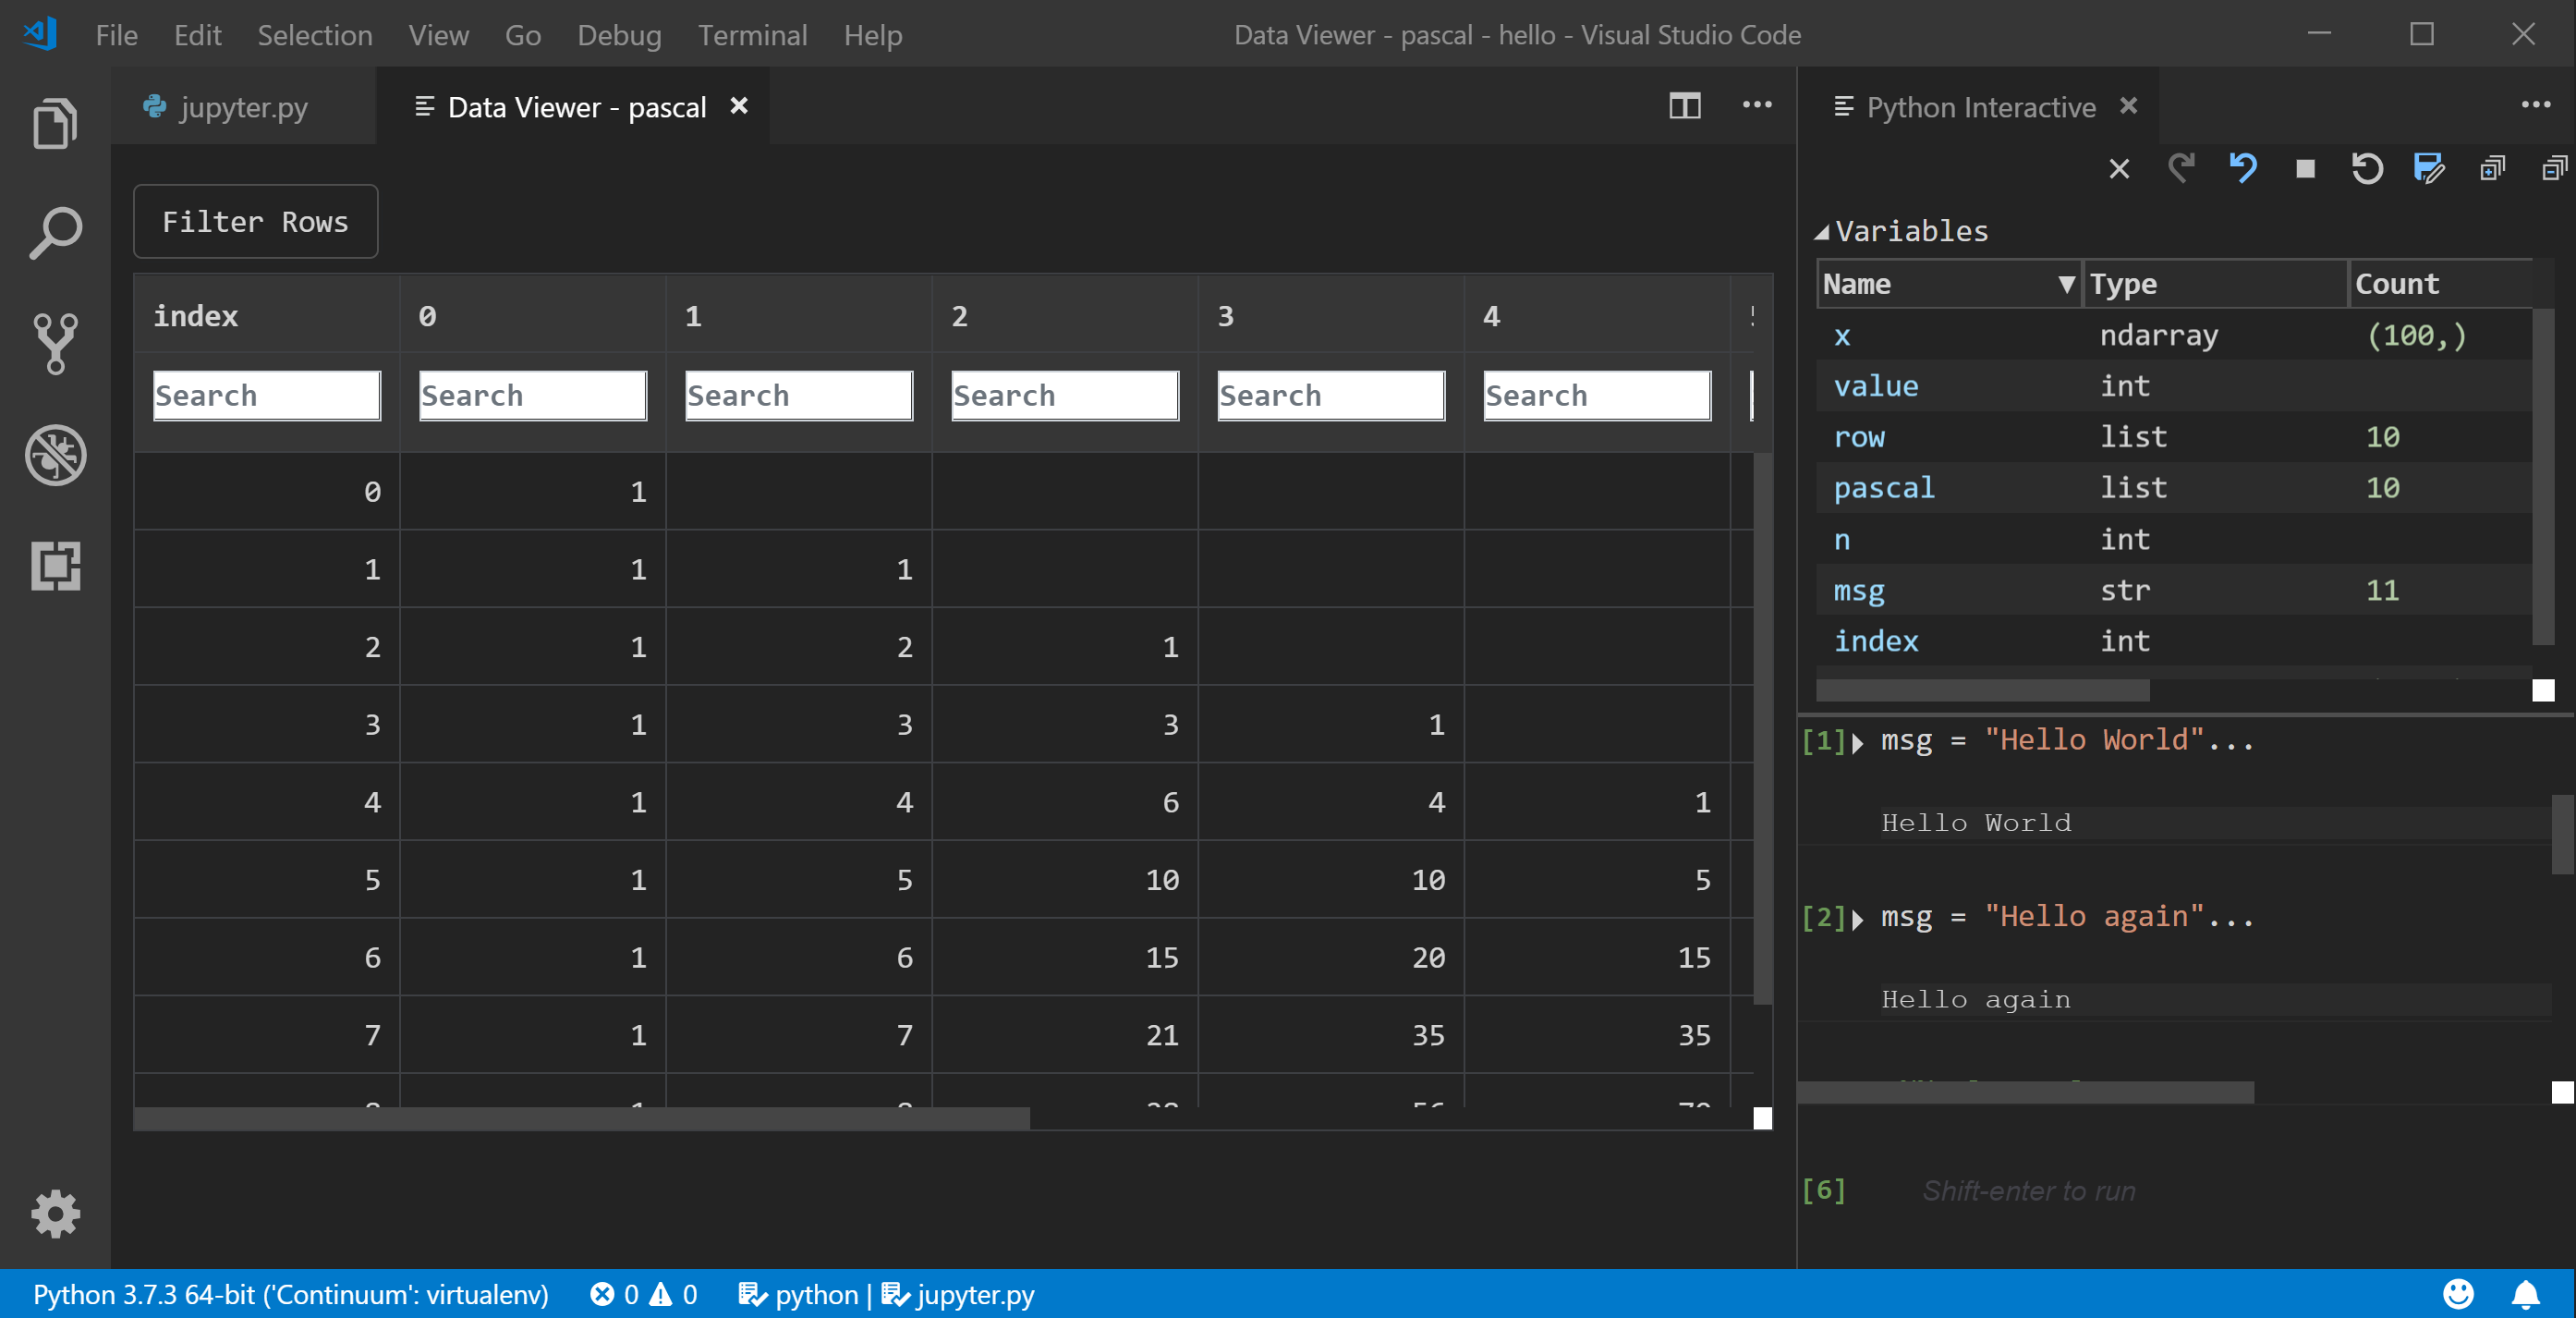Switch to the jupyter.py tab

[x=241, y=107]
